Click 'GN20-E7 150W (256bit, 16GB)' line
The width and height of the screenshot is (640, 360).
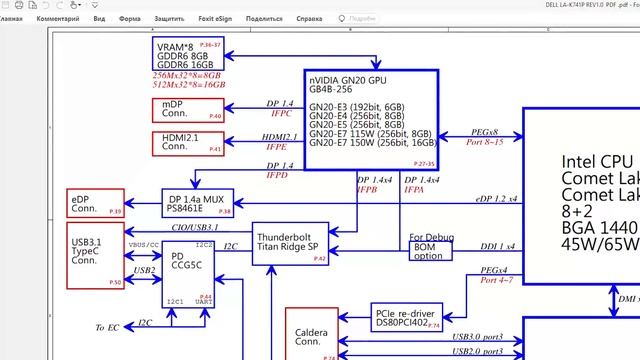(x=373, y=143)
